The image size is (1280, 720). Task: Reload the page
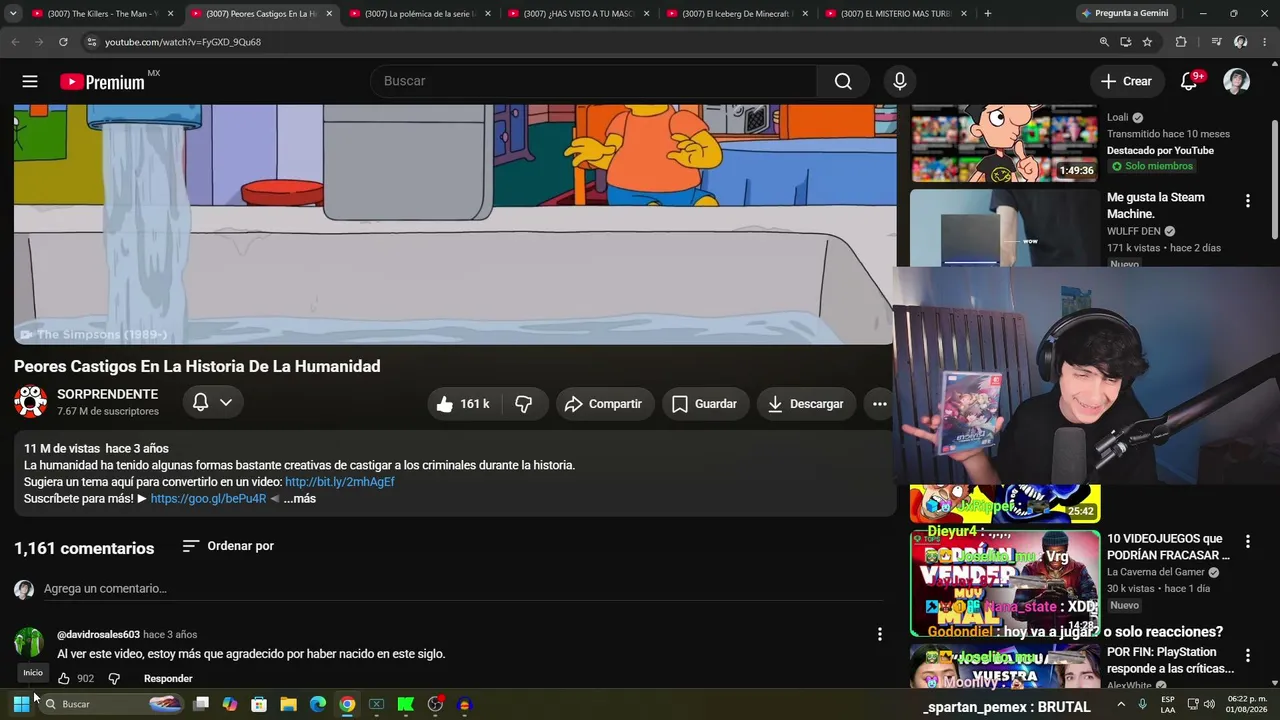point(63,42)
